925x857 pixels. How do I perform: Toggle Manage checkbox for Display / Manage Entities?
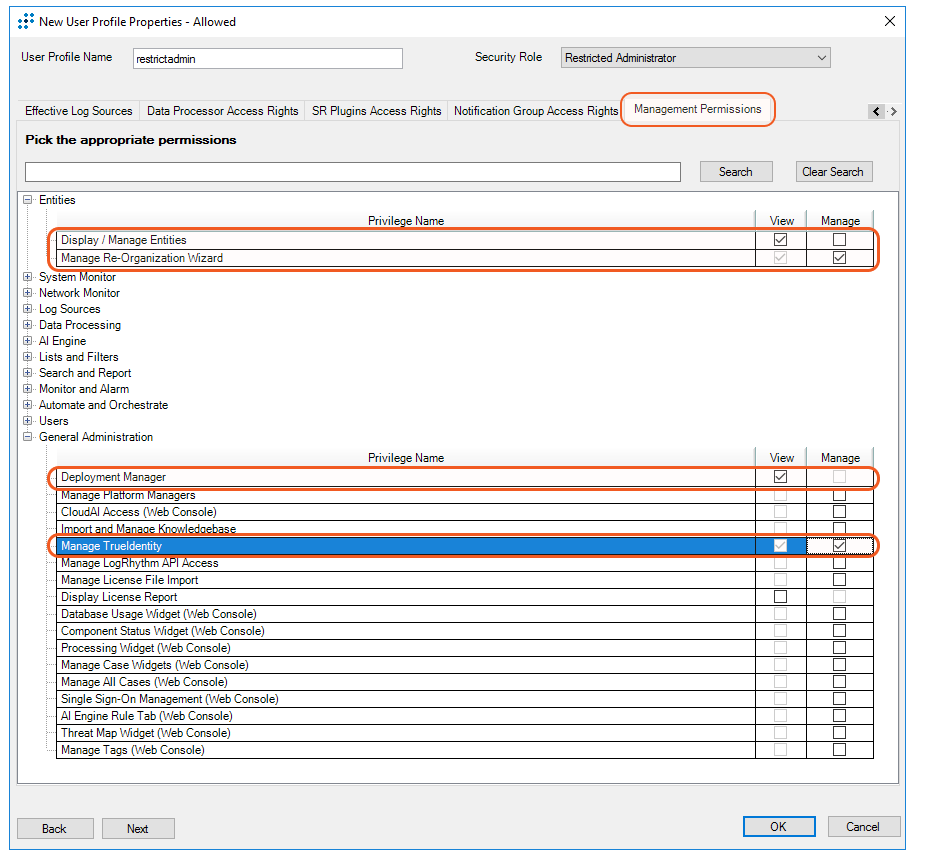(839, 240)
